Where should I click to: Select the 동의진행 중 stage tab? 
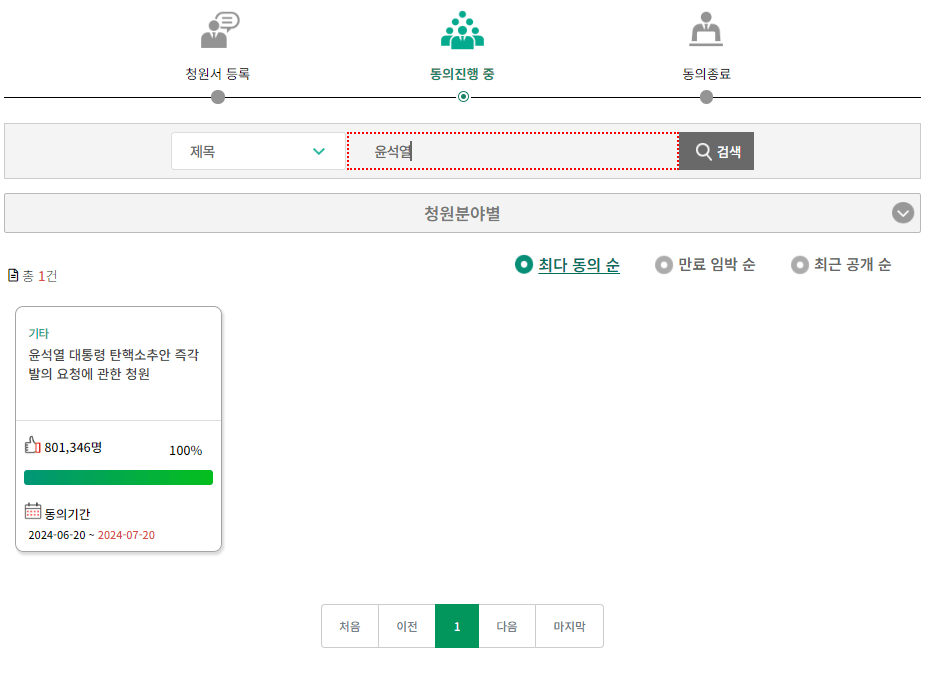tap(462, 73)
